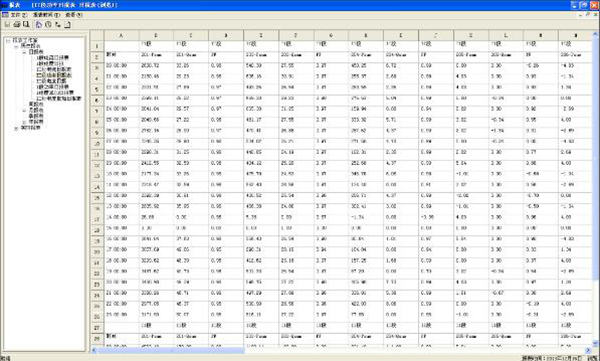The width and height of the screenshot is (600, 361).
Task: Click the column A header
Action: click(121, 35)
